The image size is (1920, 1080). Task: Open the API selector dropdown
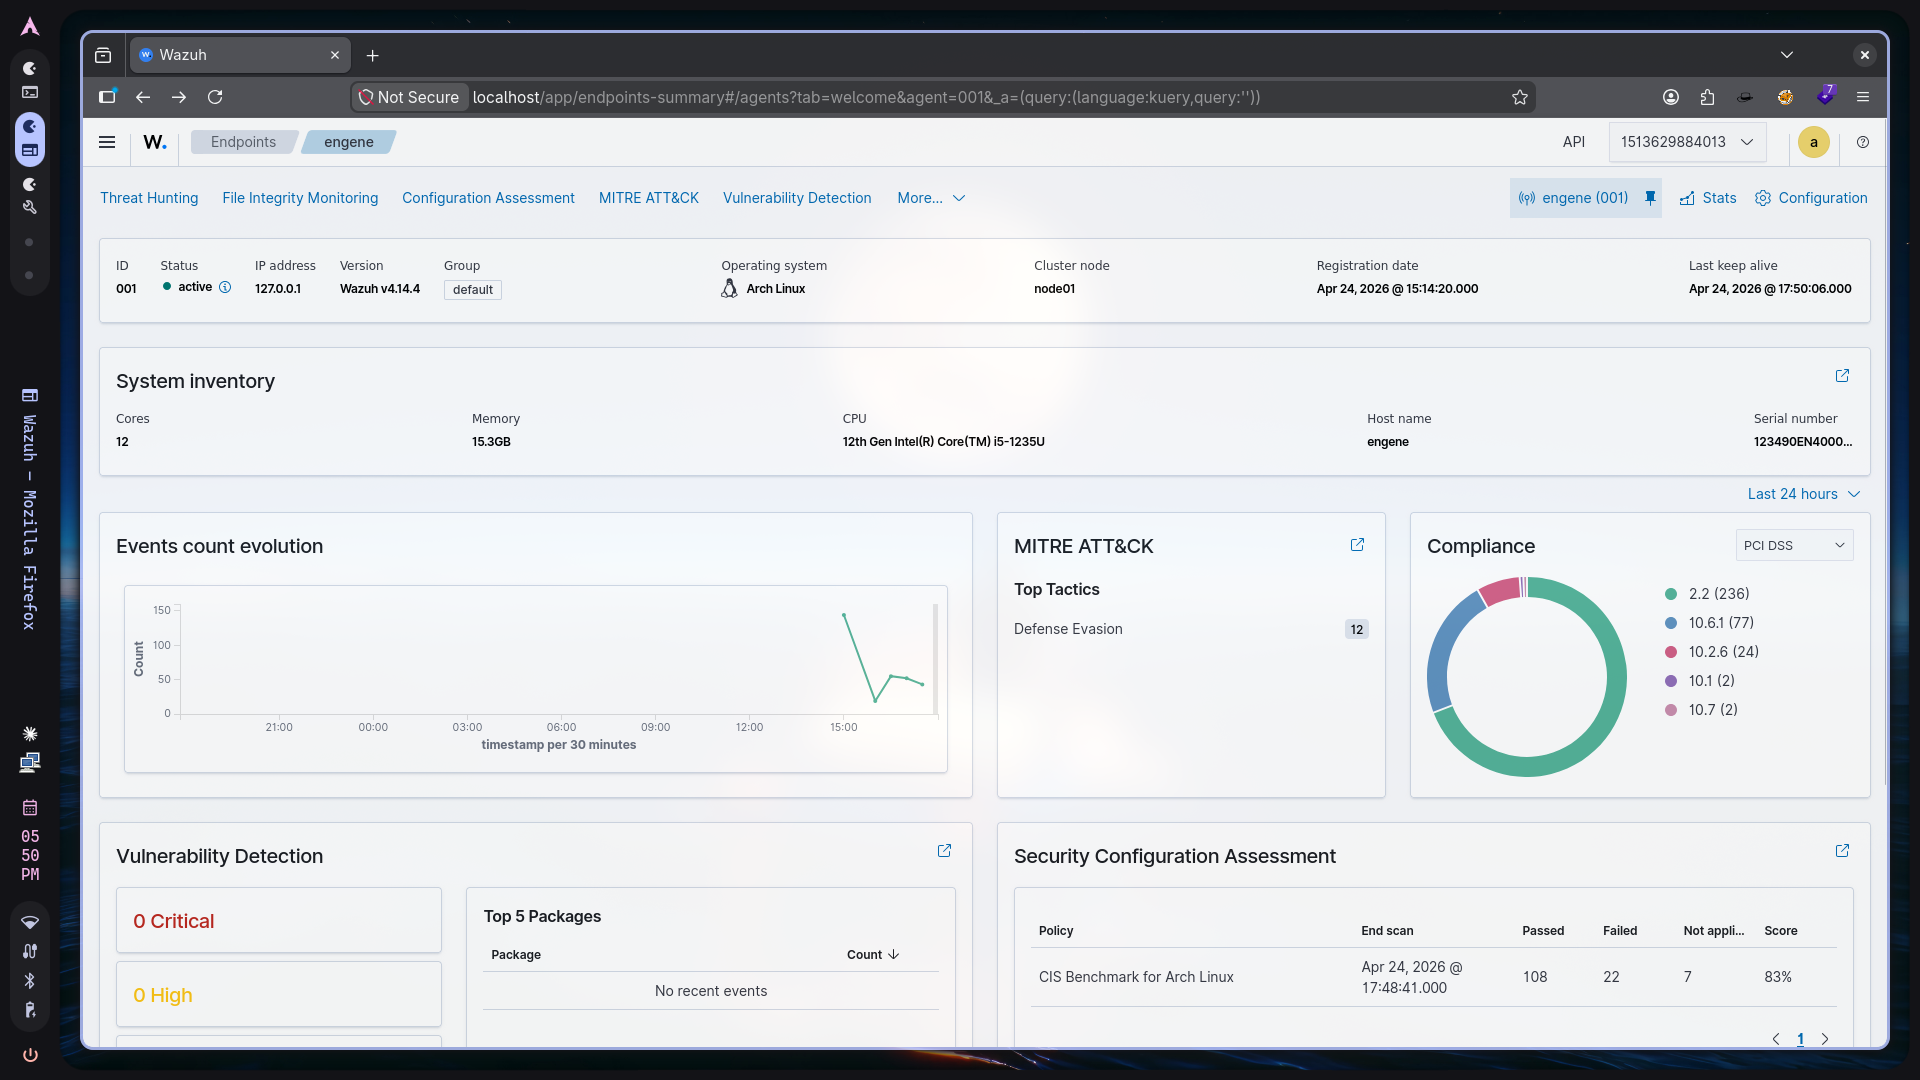pos(1687,142)
